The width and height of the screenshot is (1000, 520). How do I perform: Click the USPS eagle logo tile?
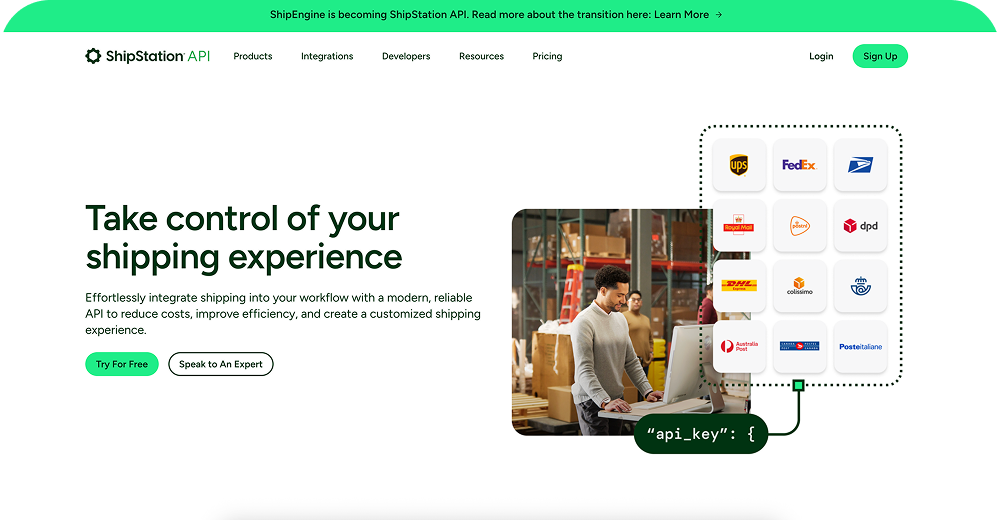pos(860,165)
